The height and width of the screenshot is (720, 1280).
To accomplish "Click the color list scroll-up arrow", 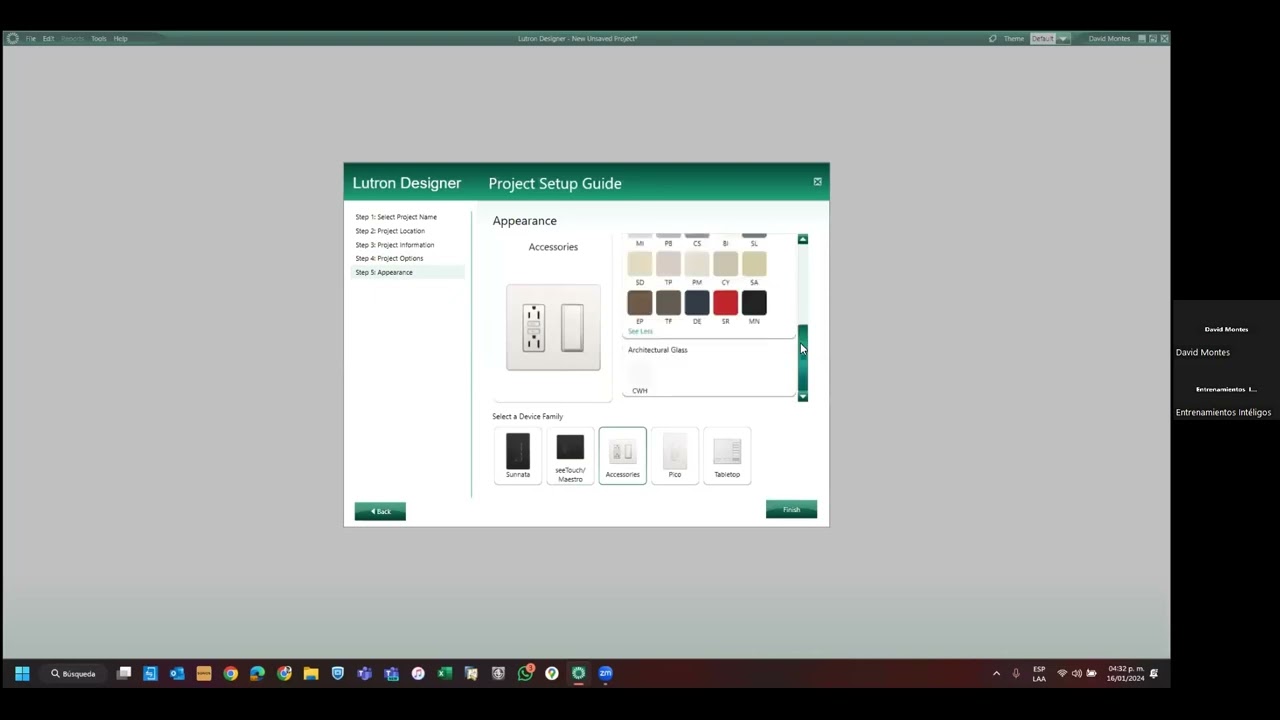I will [802, 240].
